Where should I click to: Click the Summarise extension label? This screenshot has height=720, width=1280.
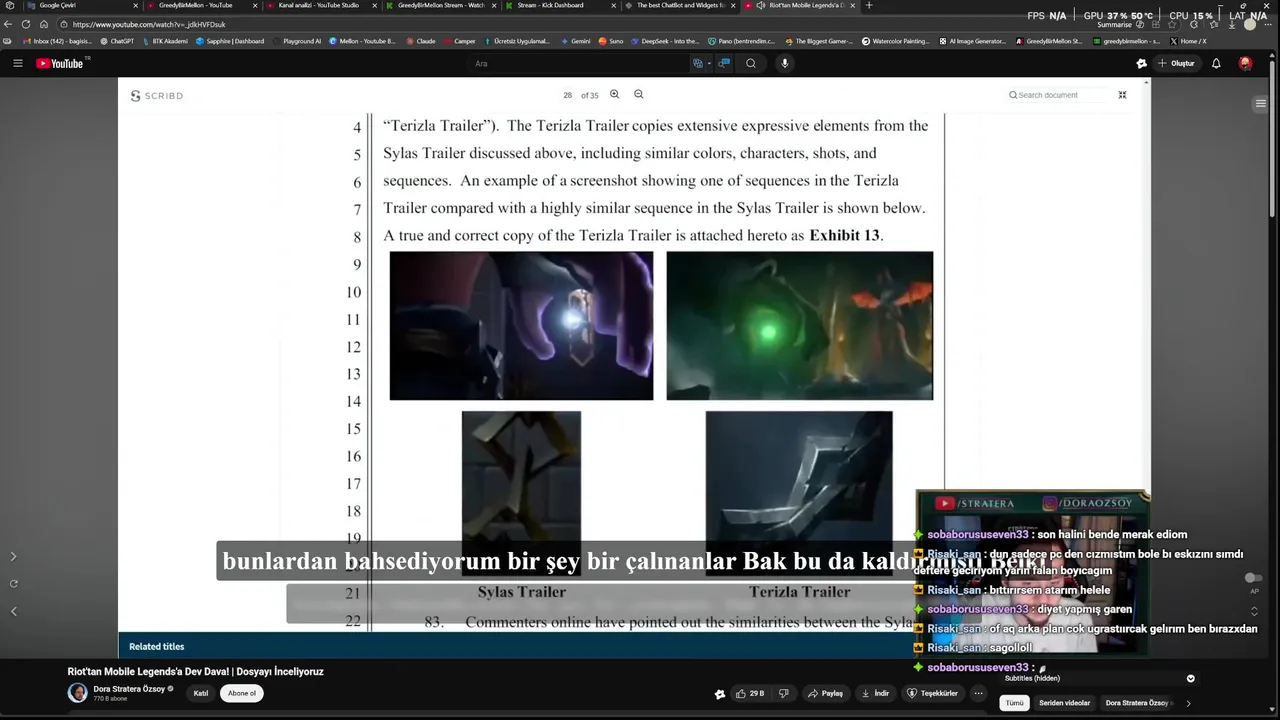pos(1114,24)
